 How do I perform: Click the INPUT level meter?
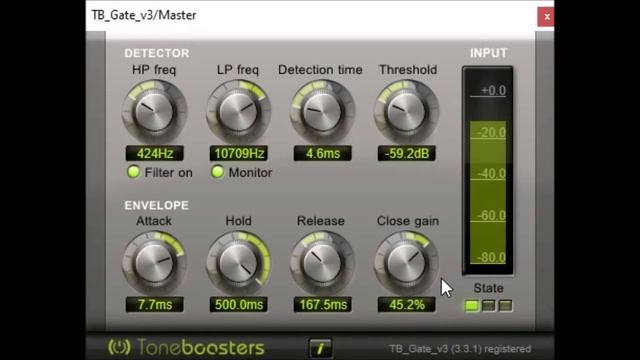pos(488,171)
